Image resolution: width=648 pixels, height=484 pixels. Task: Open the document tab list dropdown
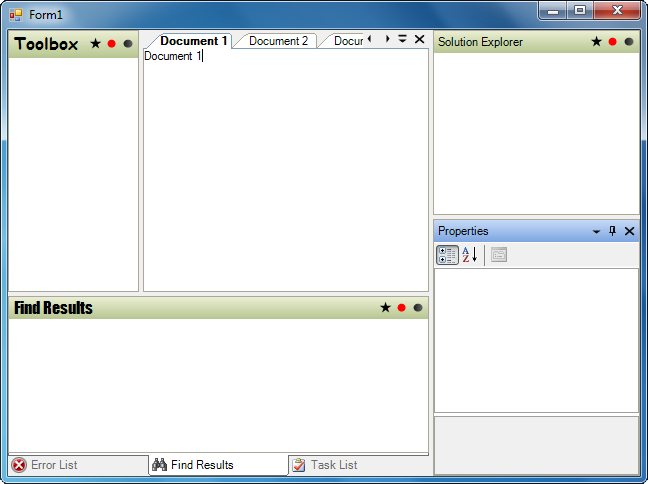pyautogui.click(x=403, y=40)
